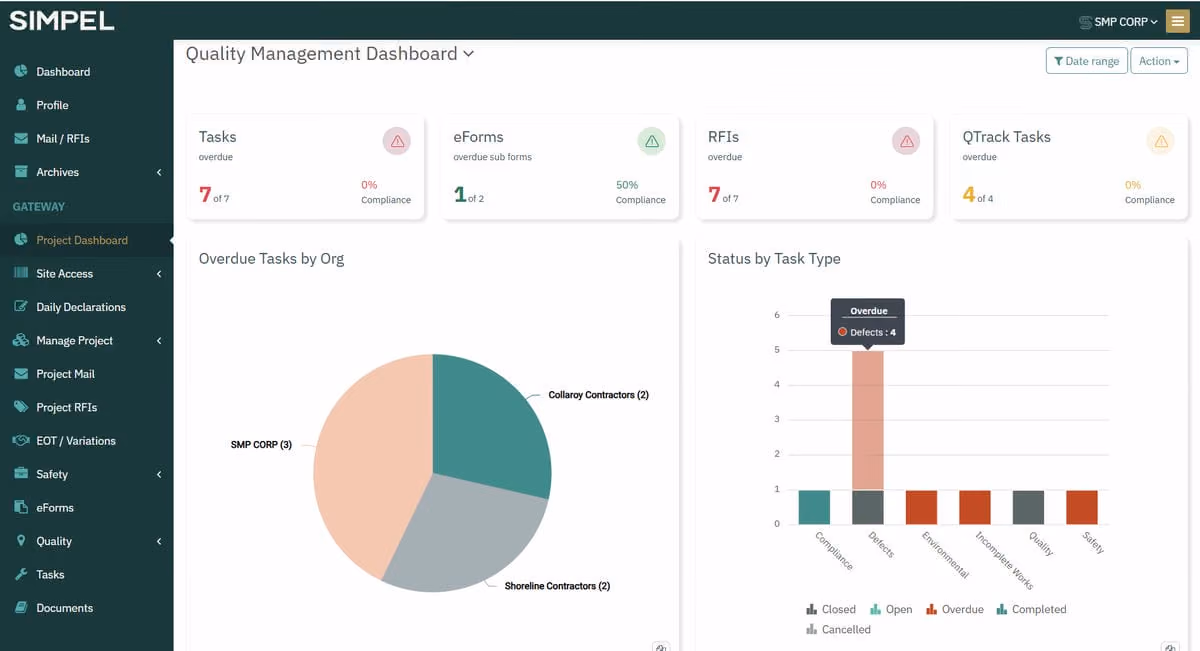1200x651 pixels.
Task: Click the Date range filter button
Action: pos(1087,61)
